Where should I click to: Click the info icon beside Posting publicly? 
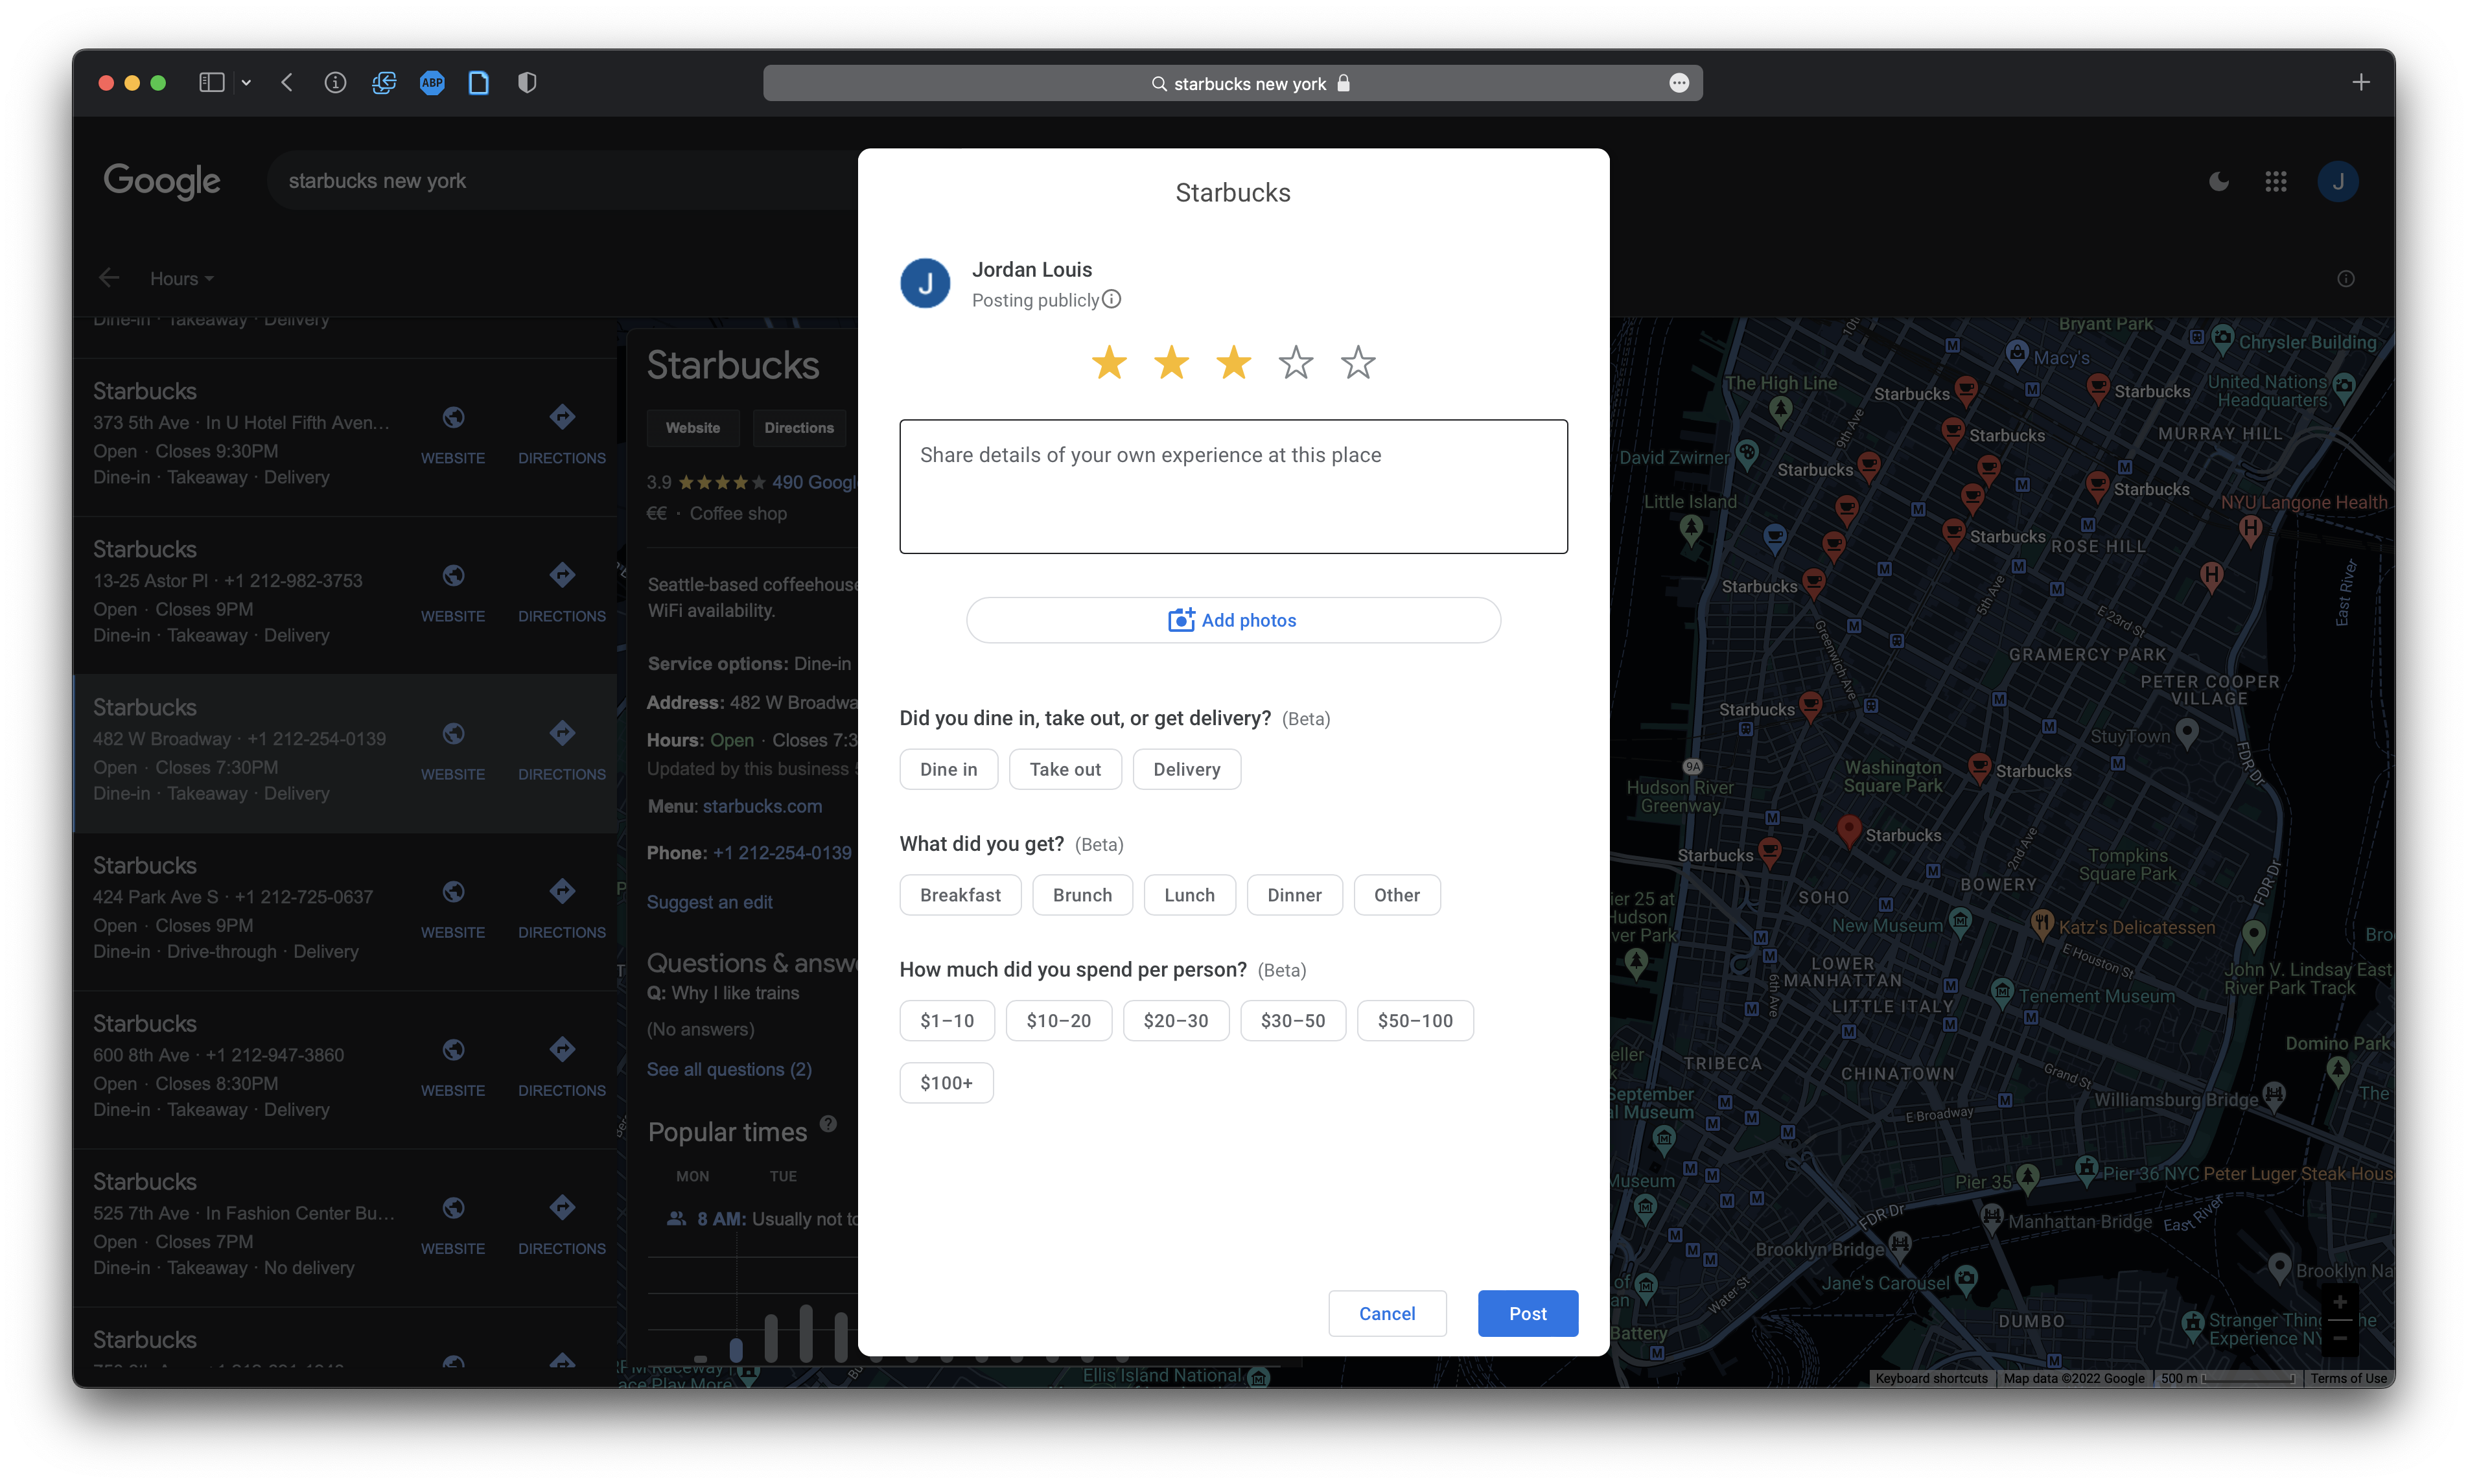[x=1112, y=299]
